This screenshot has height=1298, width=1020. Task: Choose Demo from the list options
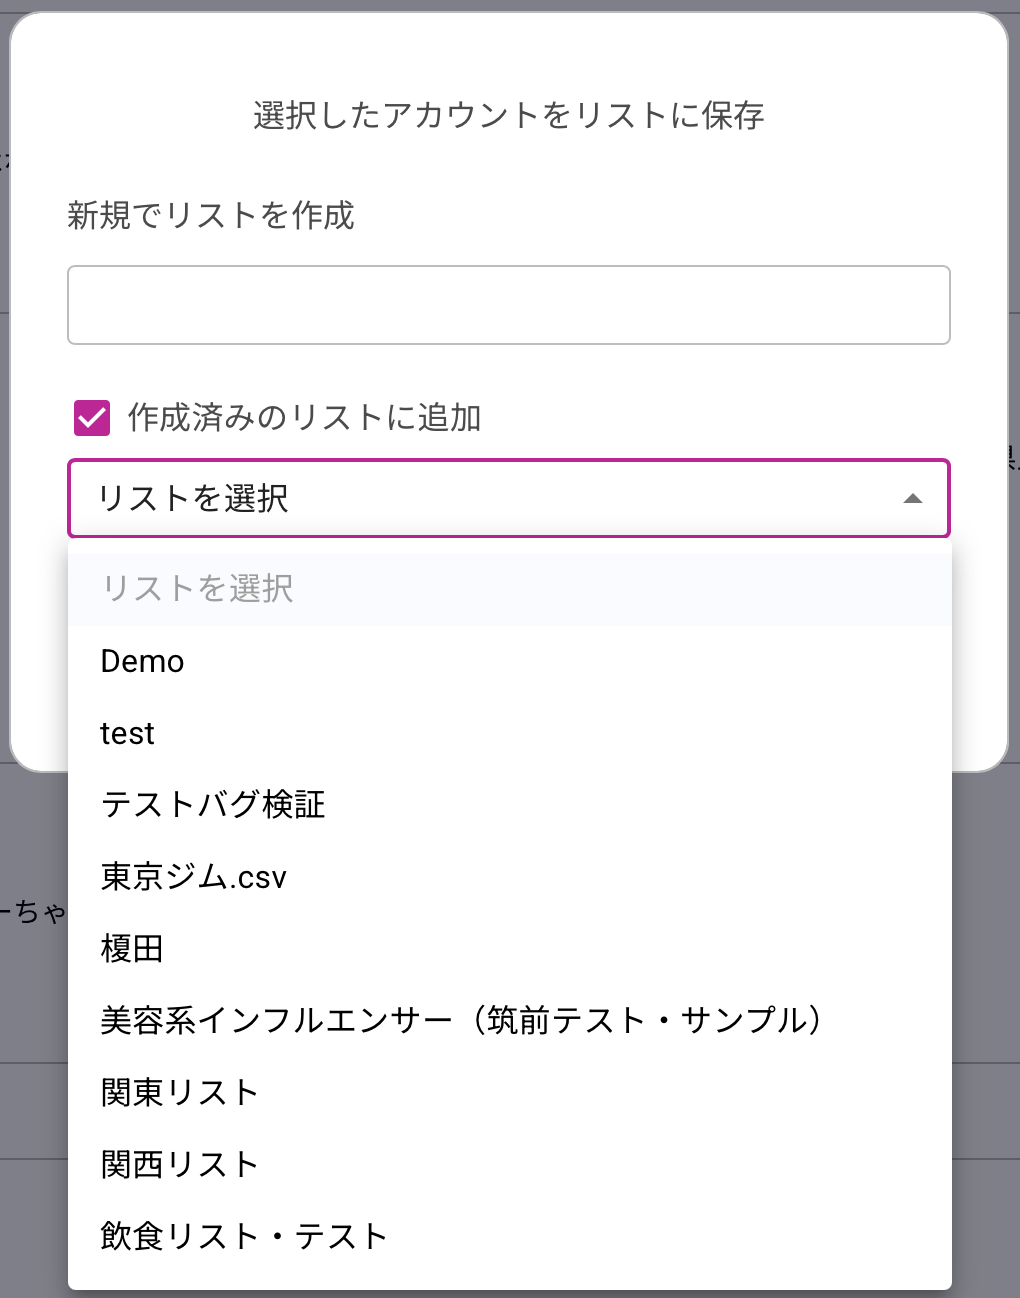(143, 662)
